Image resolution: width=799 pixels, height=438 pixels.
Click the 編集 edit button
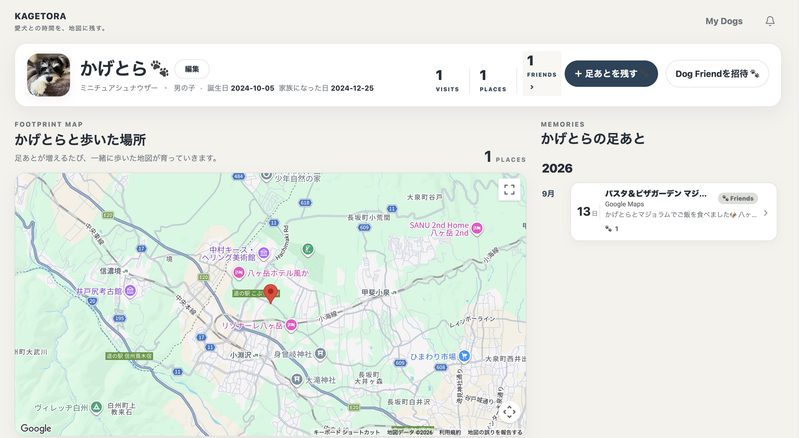tap(192, 69)
